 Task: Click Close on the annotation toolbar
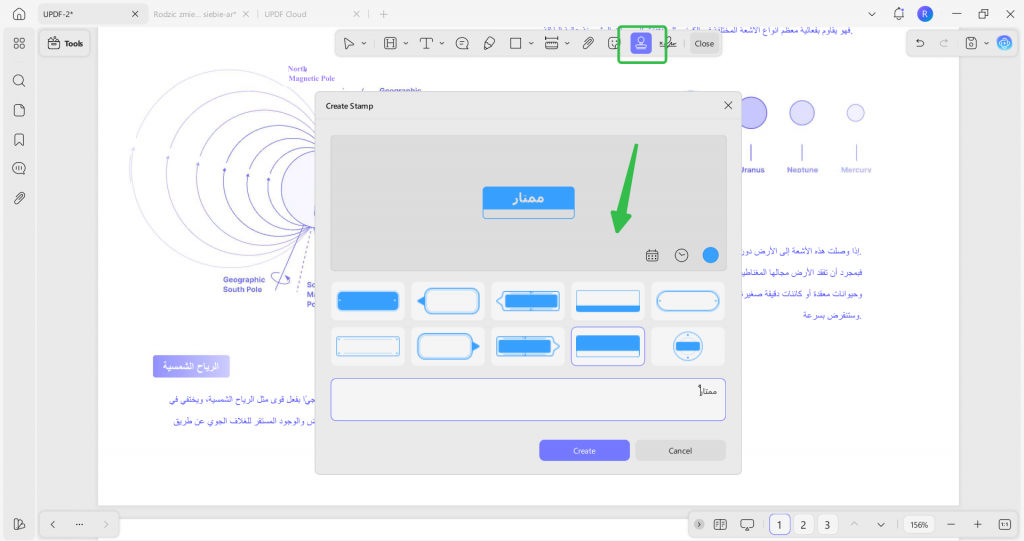(704, 43)
